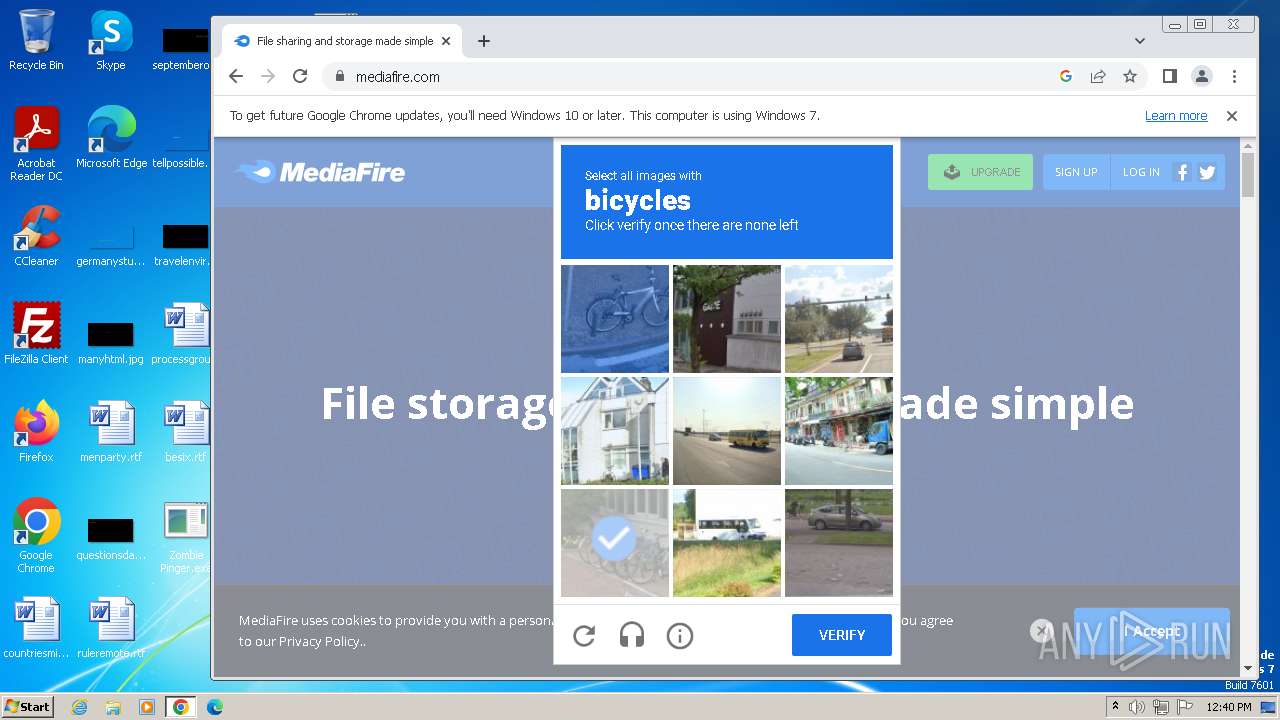Open the Windows Start menu
Image resolution: width=1280 pixels, height=720 pixels.
tap(27, 706)
